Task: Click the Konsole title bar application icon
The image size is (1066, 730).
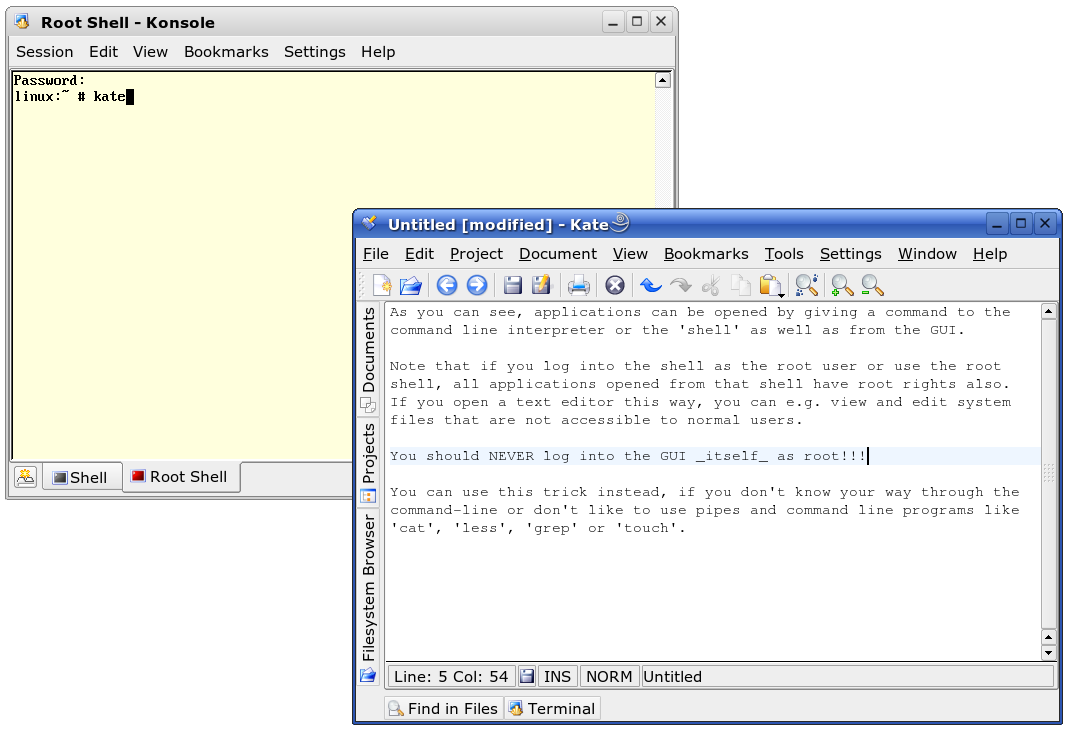Action: 22,22
